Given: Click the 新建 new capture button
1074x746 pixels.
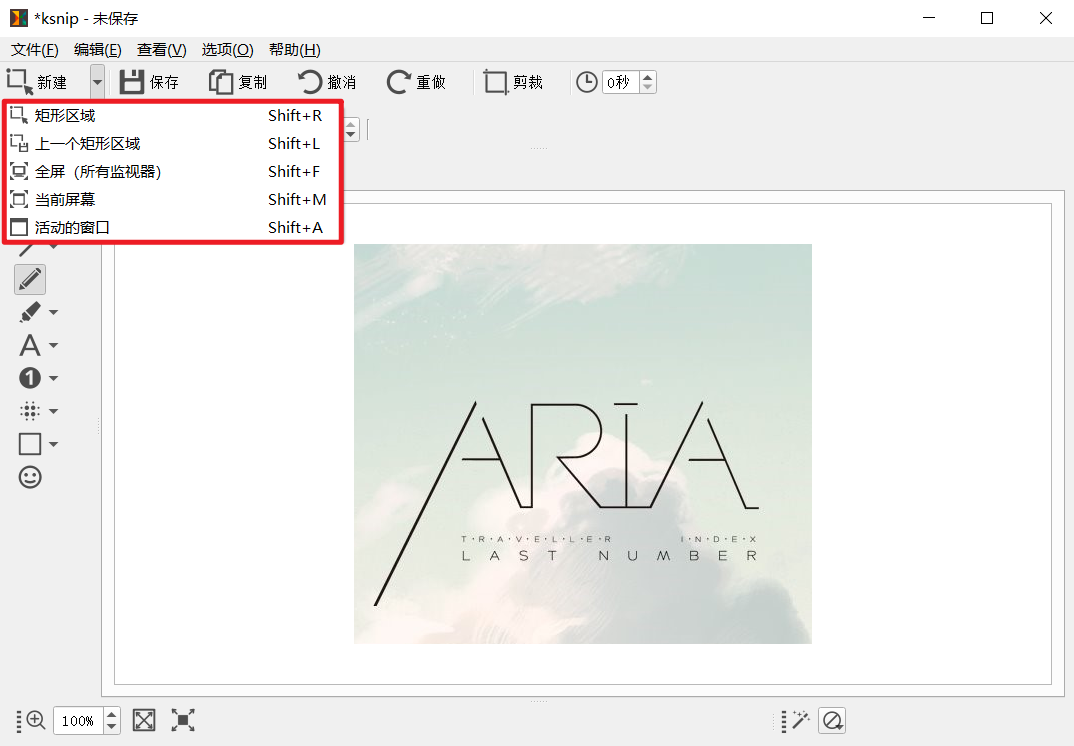Looking at the screenshot, I should coord(38,82).
